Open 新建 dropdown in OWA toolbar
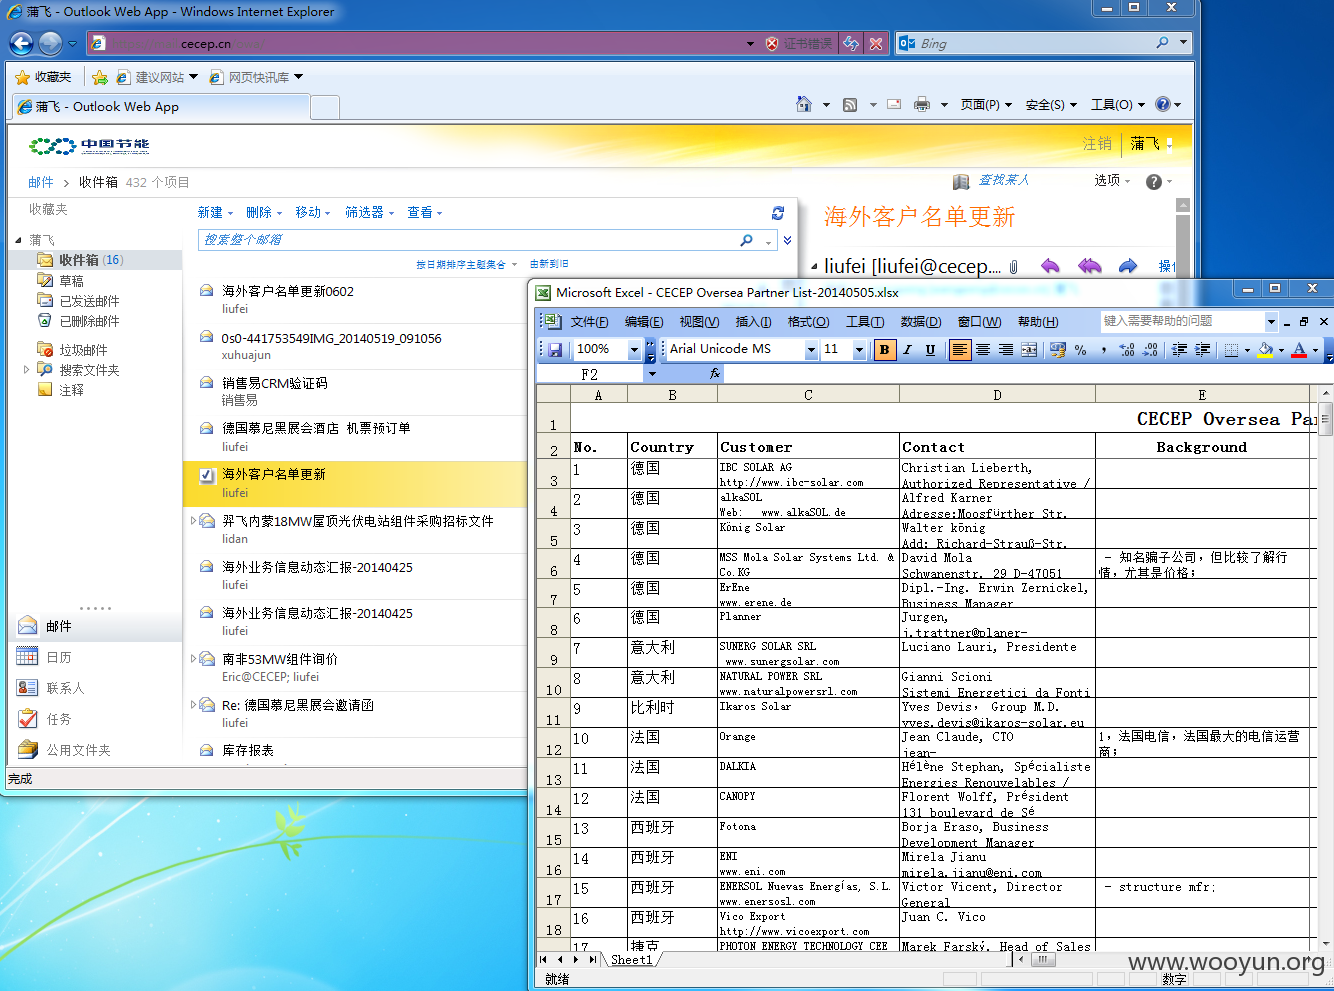This screenshot has width=1334, height=991. [215, 213]
